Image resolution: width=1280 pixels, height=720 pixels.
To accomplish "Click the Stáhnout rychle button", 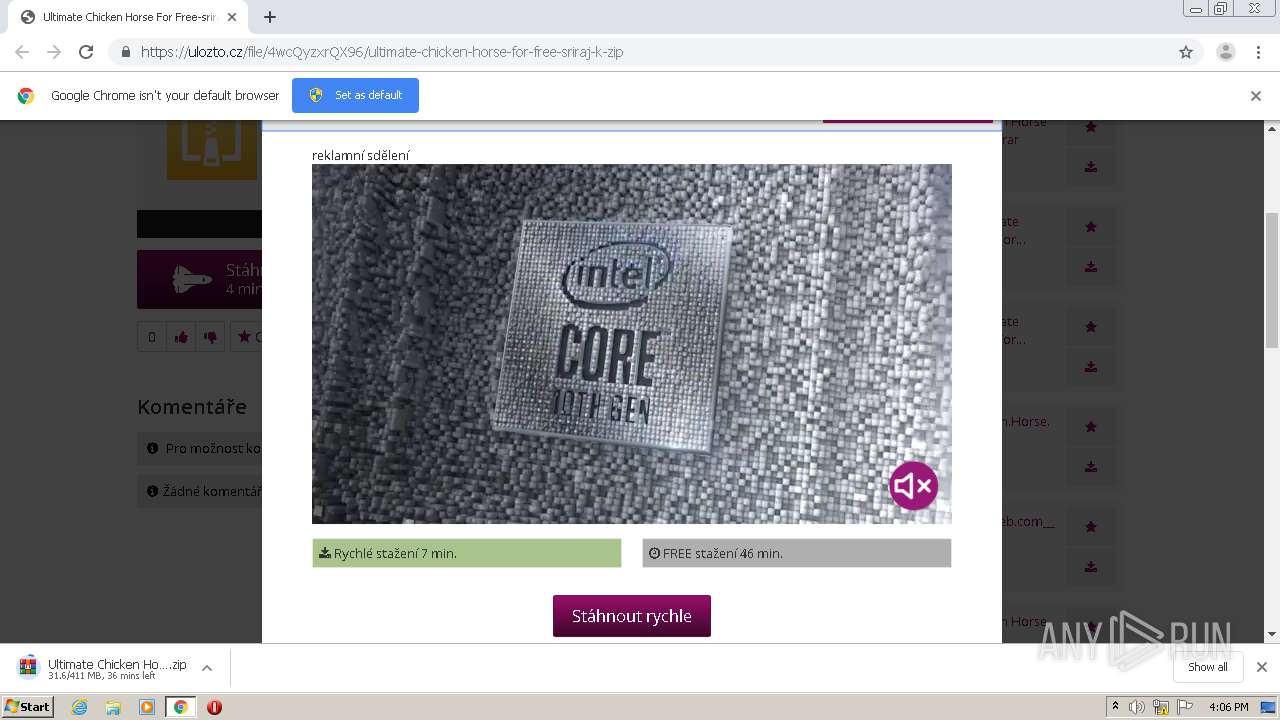I will [632, 616].
